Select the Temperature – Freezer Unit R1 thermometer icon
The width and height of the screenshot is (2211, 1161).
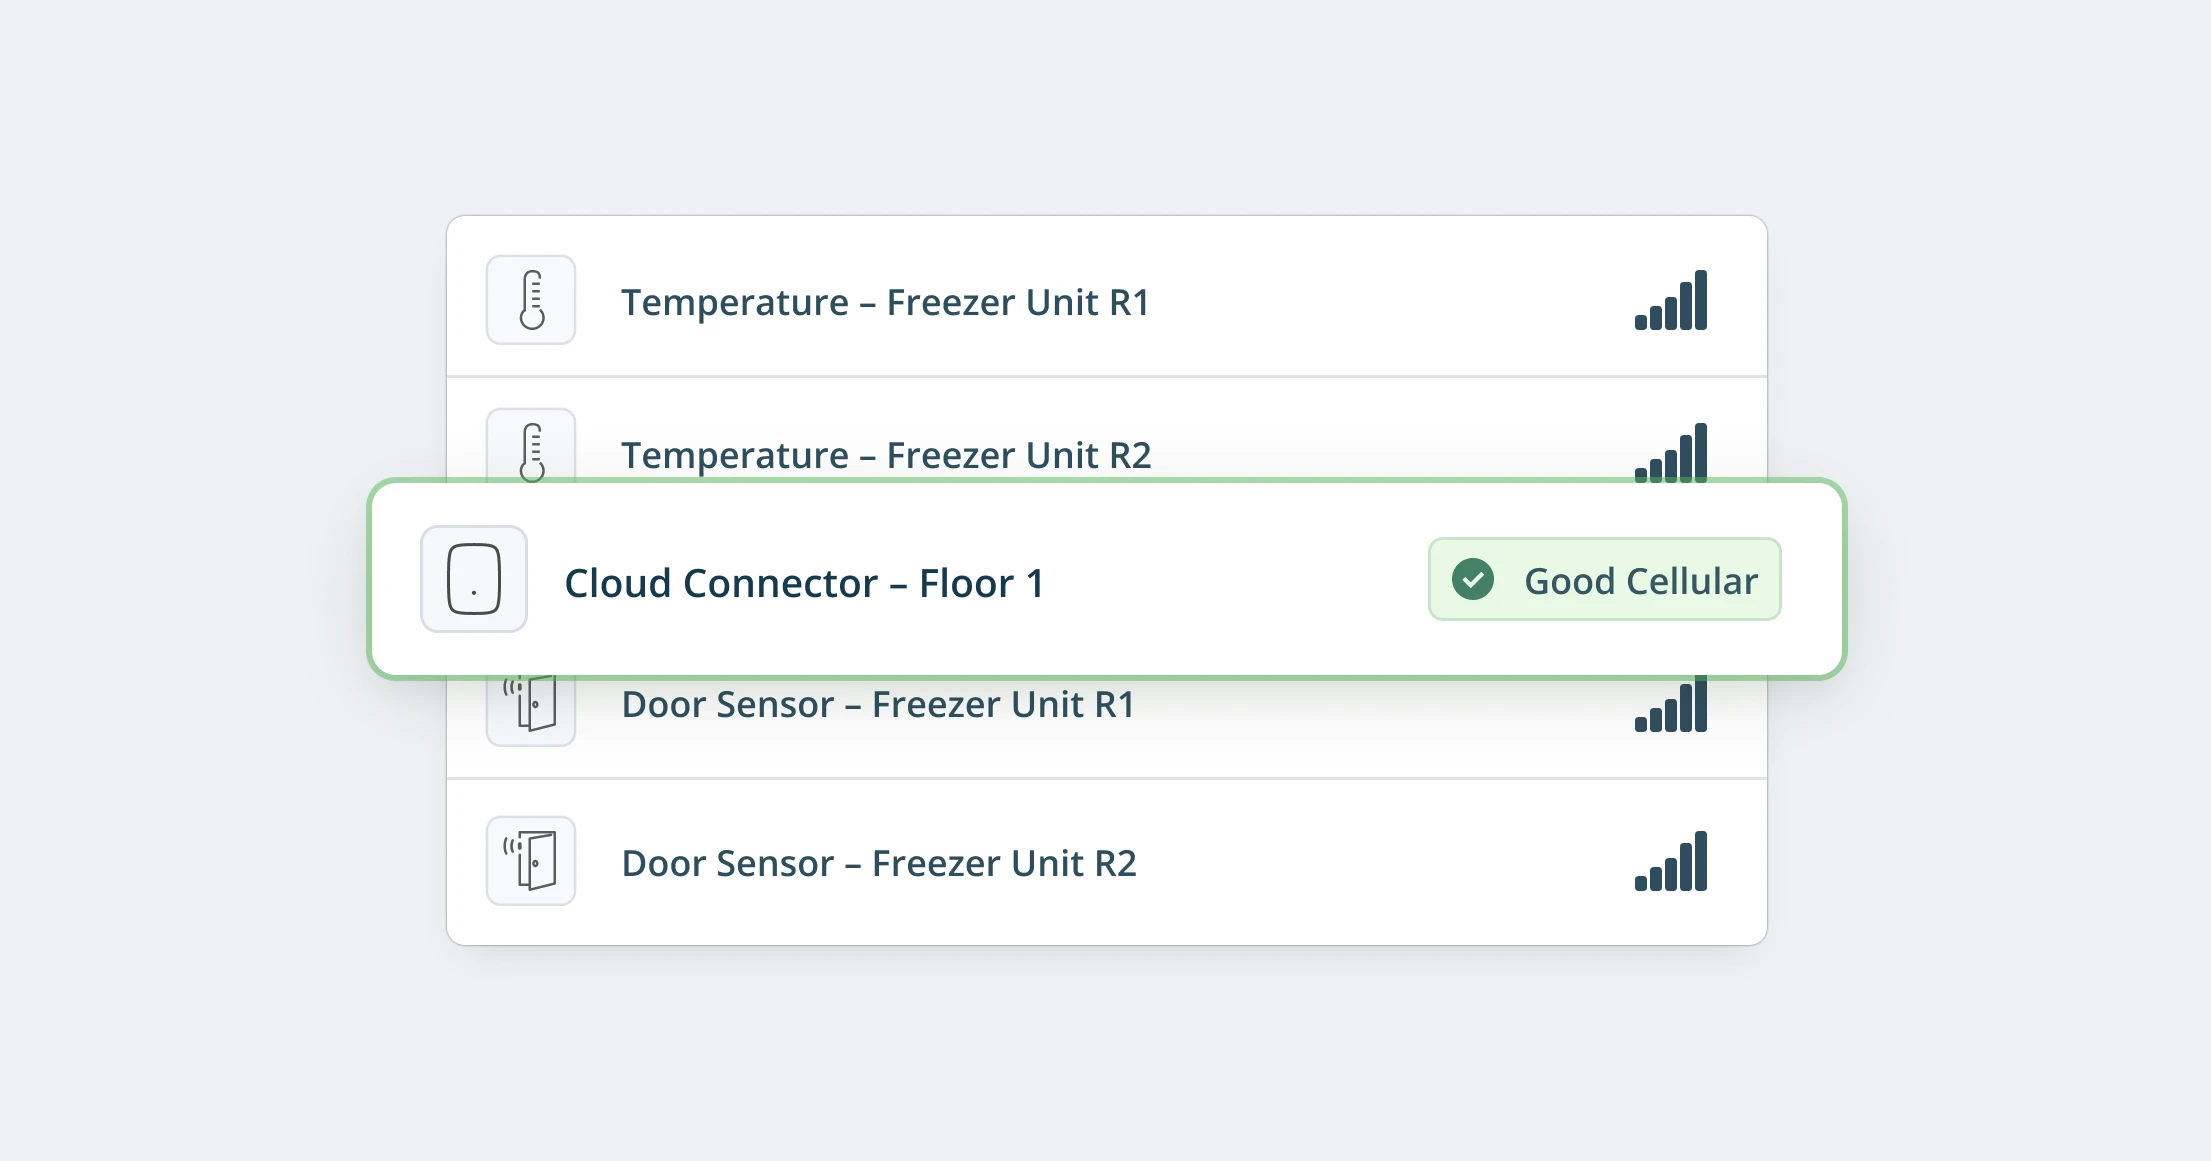(x=531, y=299)
